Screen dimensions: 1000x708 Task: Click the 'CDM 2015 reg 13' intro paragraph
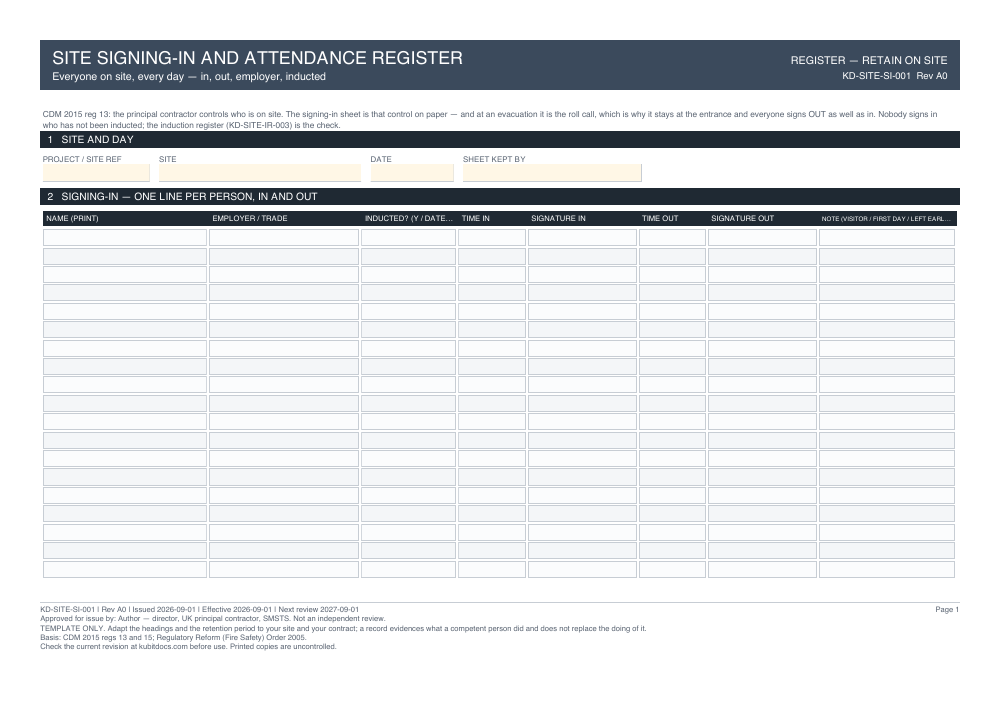[x=490, y=120]
